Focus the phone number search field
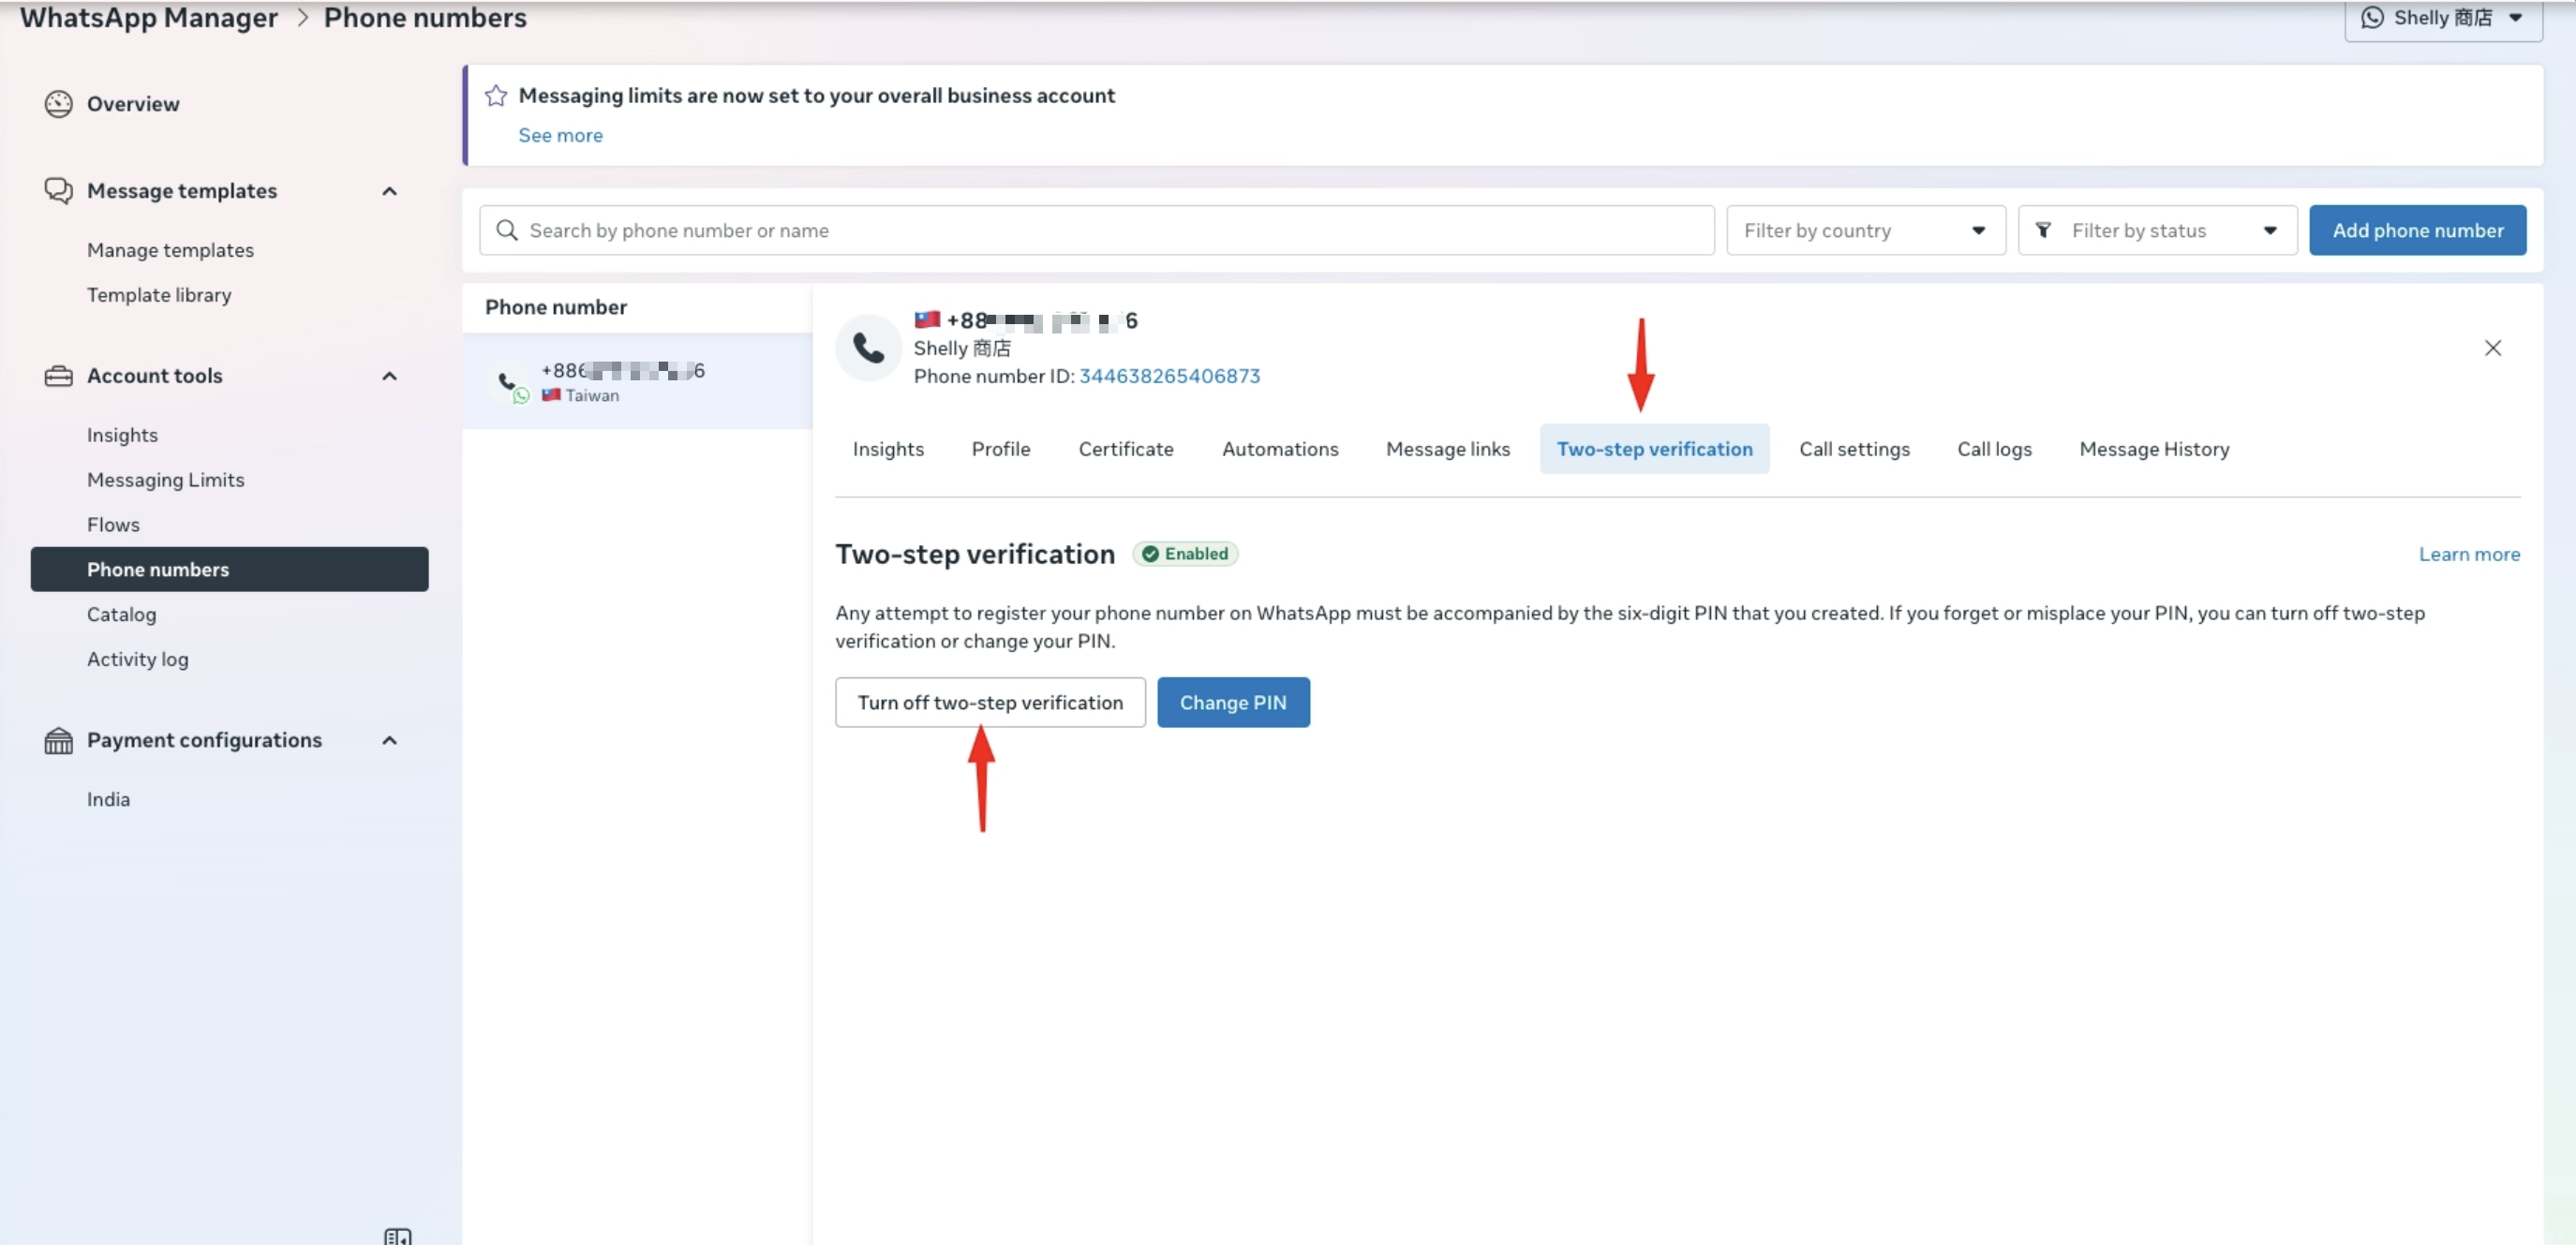 tap(1110, 231)
